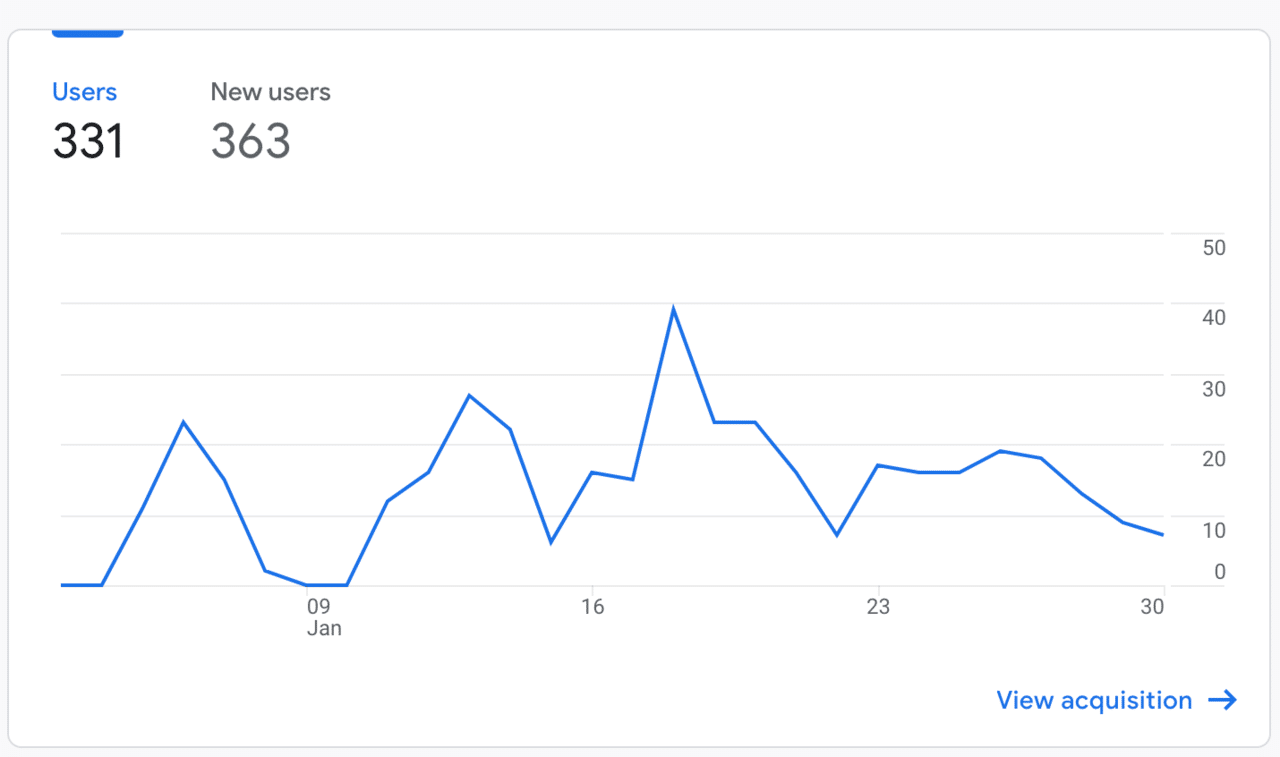Click the 23 date label on x-axis
This screenshot has width=1280, height=757.
click(x=878, y=607)
